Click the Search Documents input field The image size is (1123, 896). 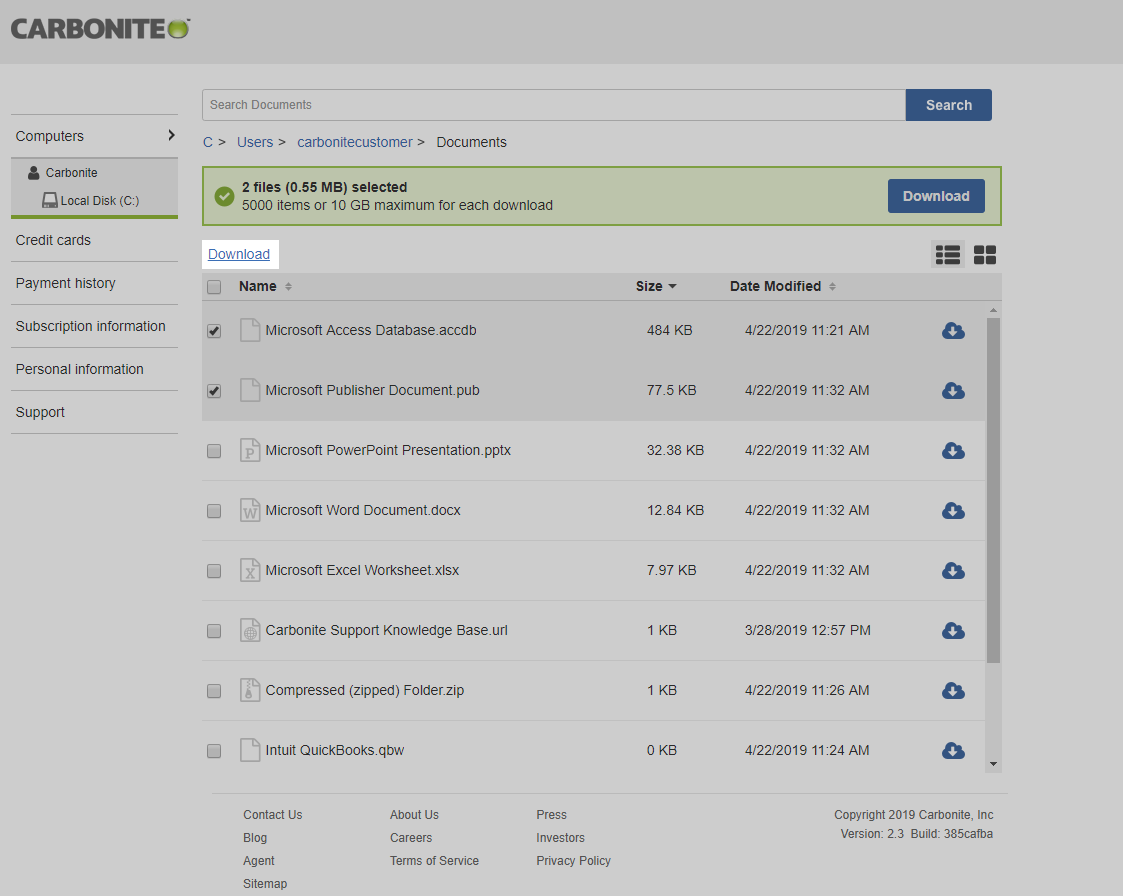[550, 104]
